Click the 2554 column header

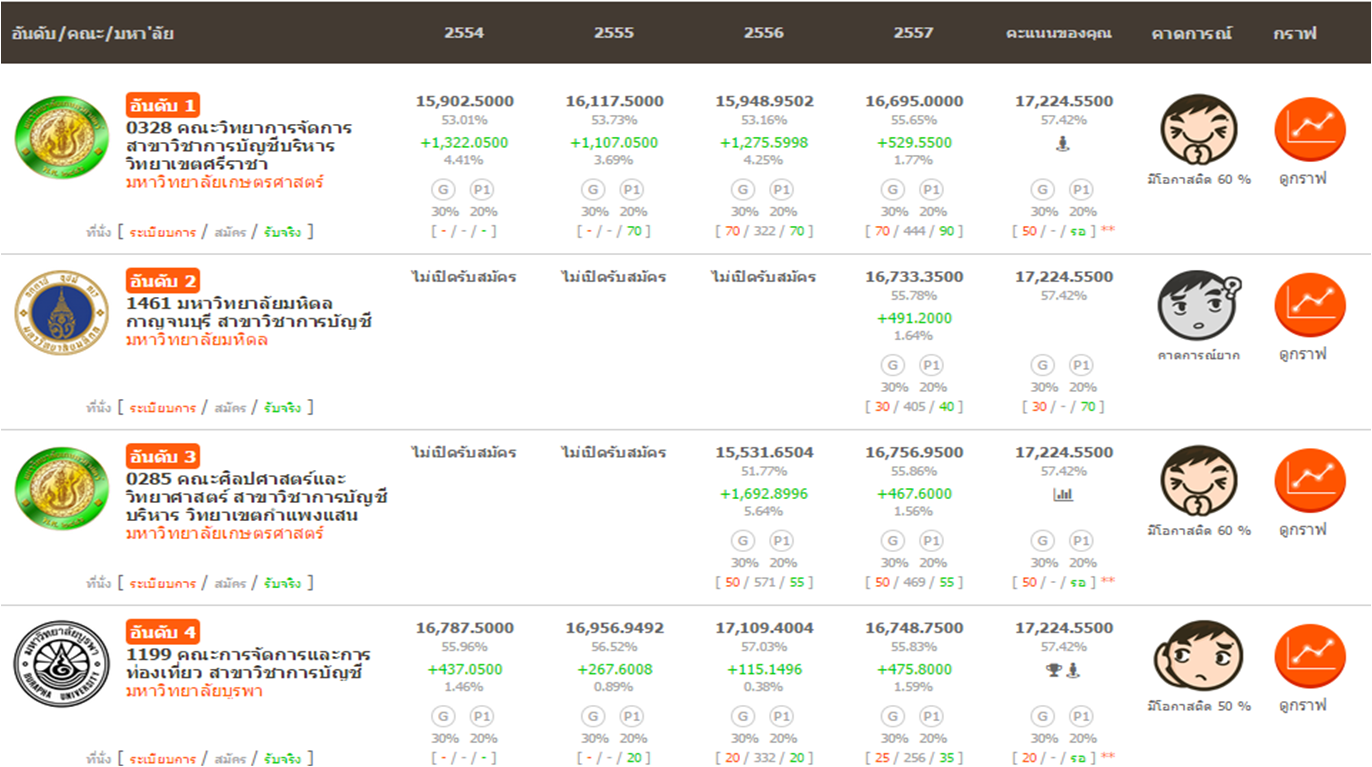click(x=464, y=32)
